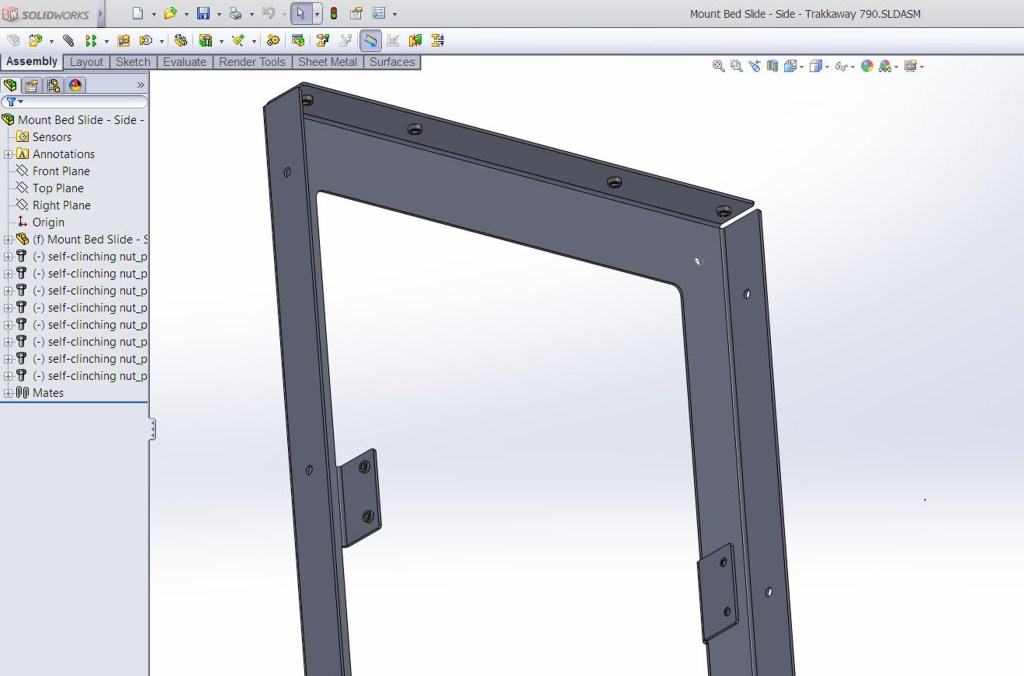Screen dimensions: 1024x676
Task: Apply a scene using the colorful sphere icon
Action: (x=867, y=65)
